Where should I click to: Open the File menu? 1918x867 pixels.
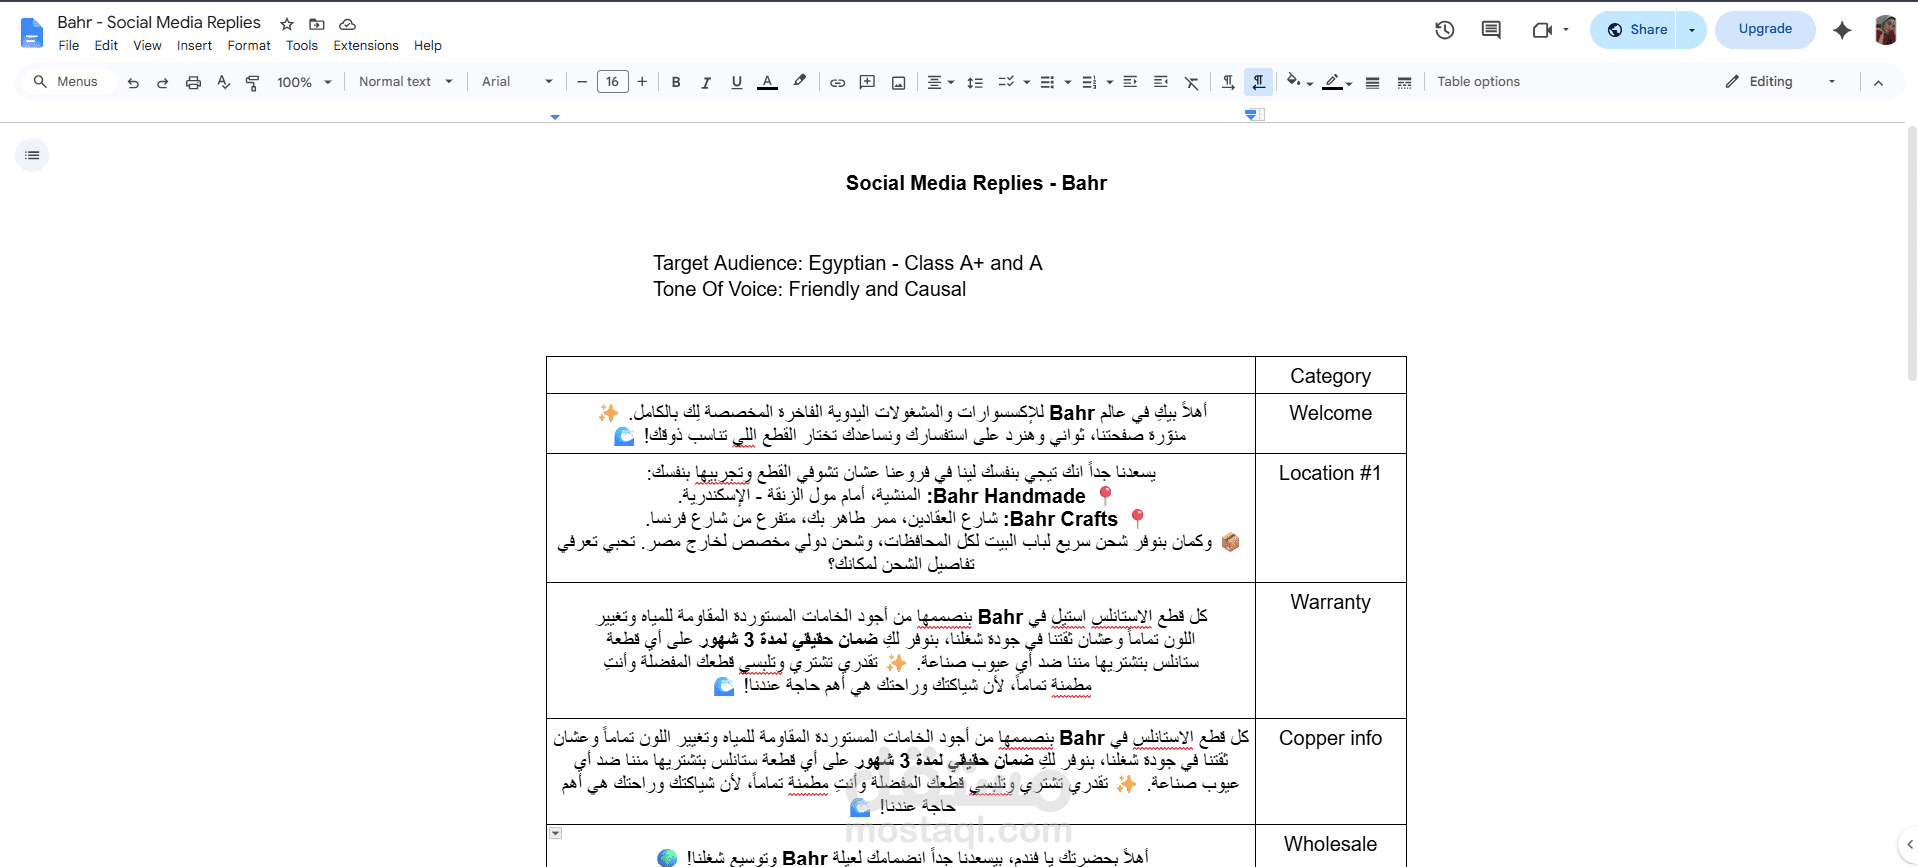69,46
